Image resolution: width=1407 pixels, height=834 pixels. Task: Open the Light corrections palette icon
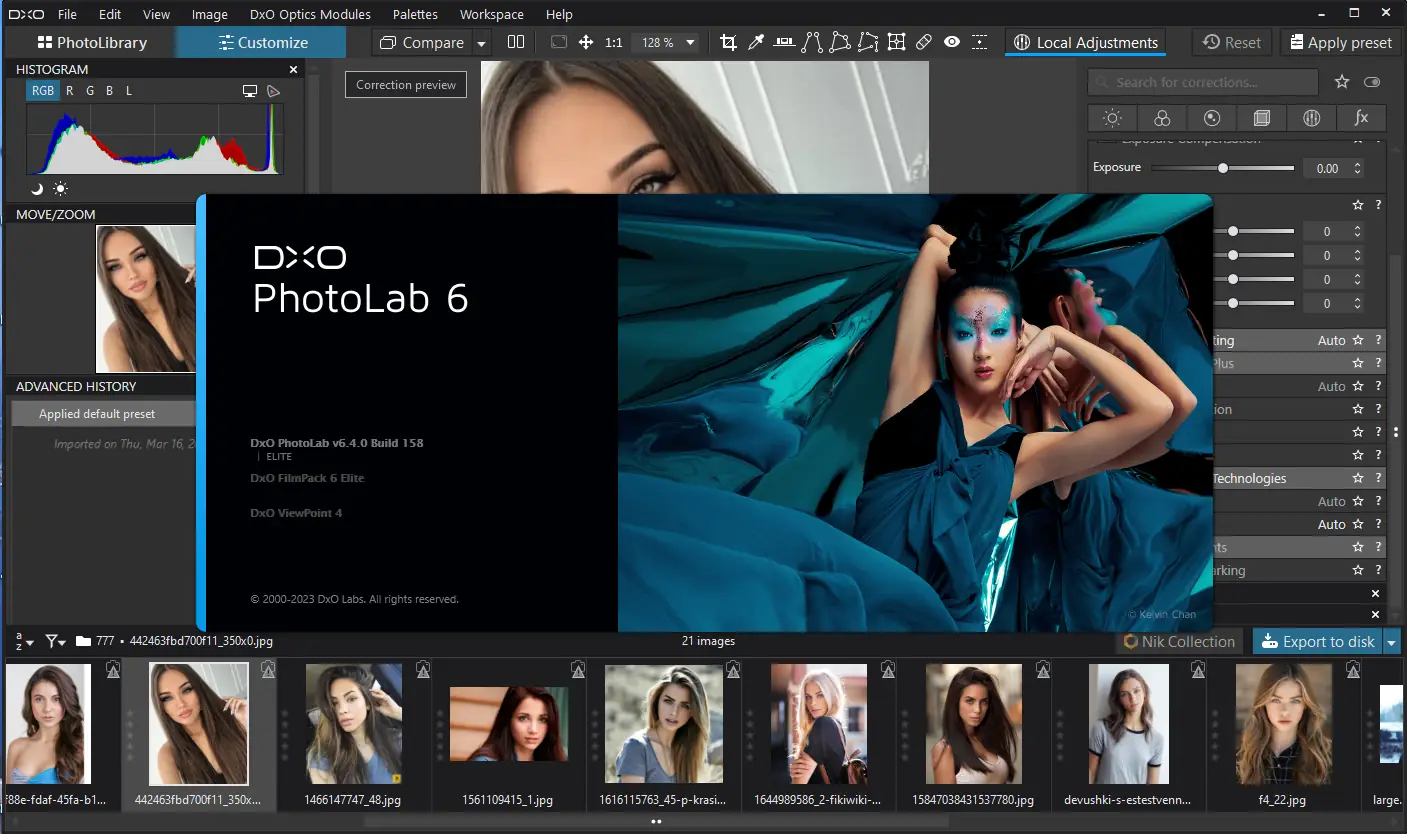point(1112,118)
